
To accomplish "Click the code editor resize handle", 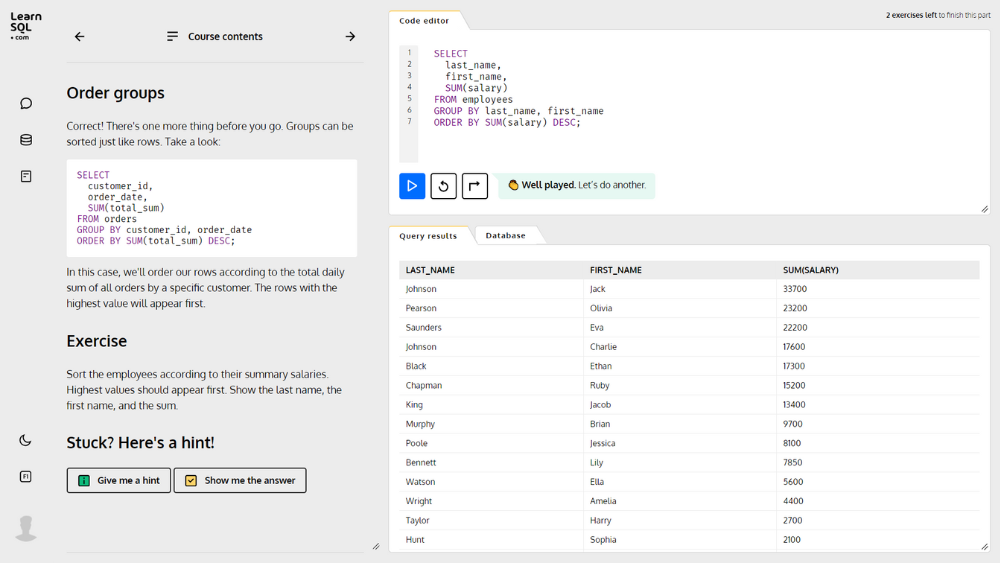I will 985,209.
